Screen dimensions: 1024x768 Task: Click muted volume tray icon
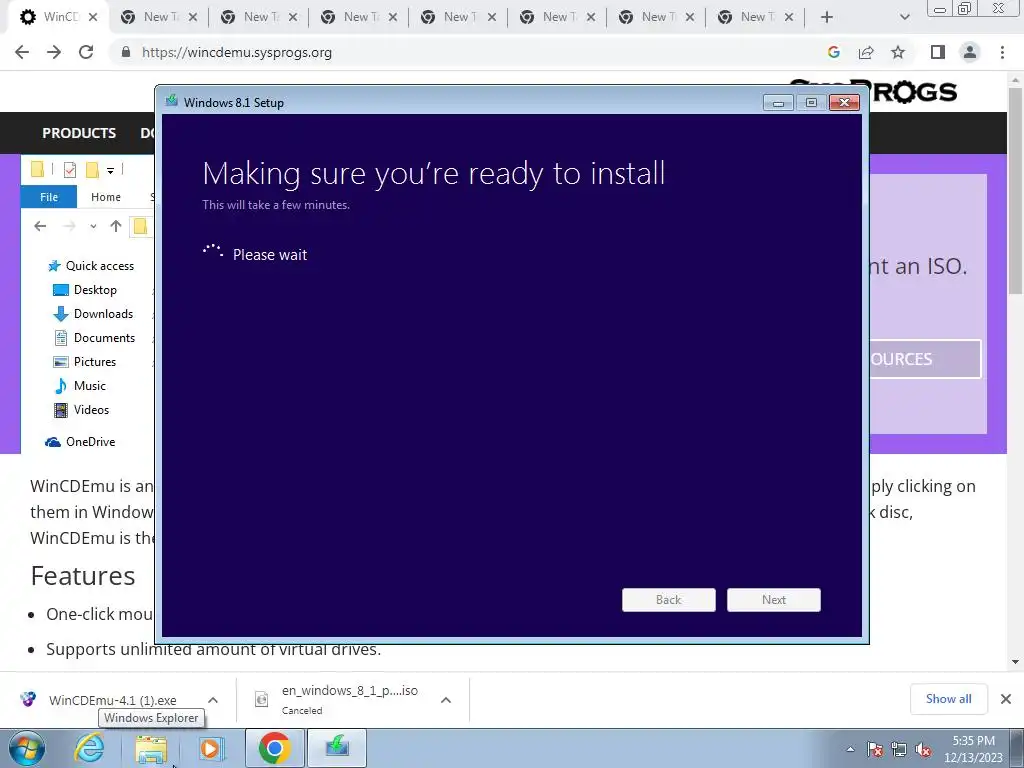pyautogui.click(x=923, y=749)
